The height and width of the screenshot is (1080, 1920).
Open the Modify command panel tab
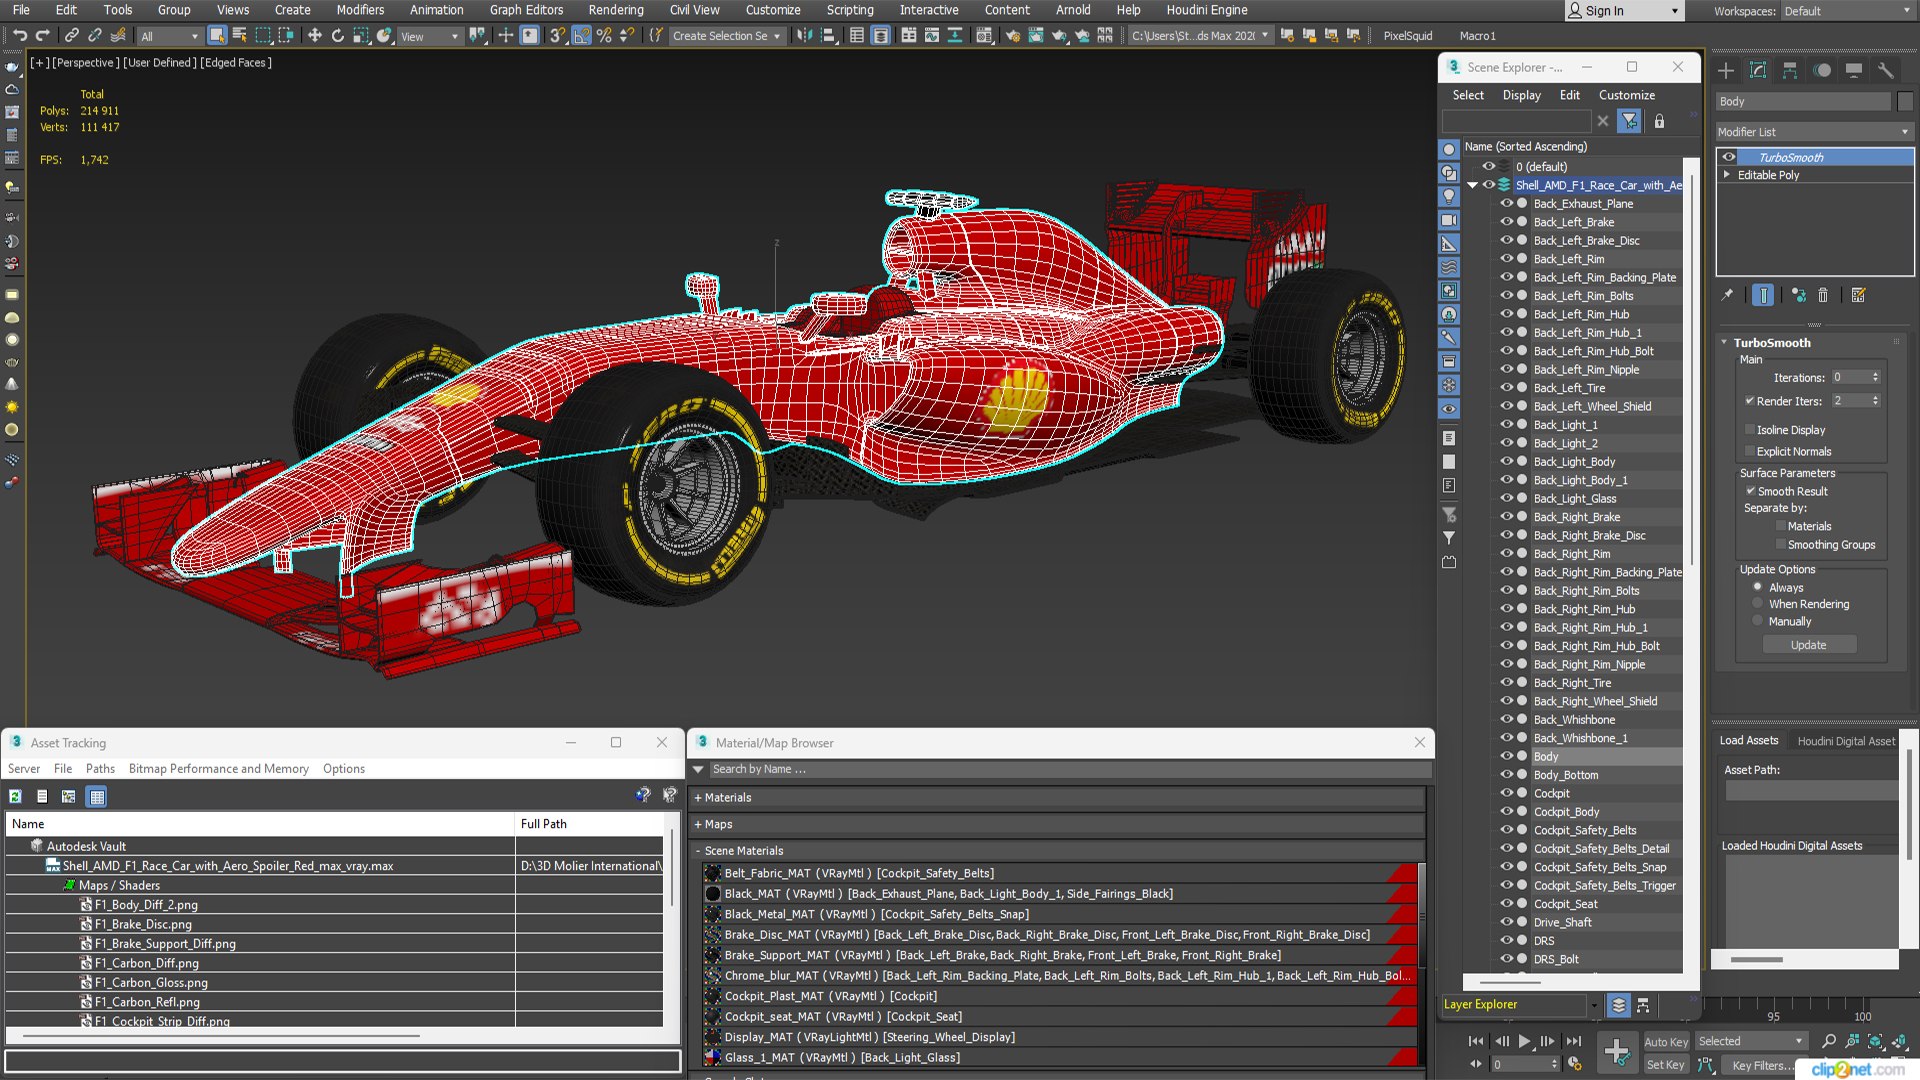point(1758,70)
